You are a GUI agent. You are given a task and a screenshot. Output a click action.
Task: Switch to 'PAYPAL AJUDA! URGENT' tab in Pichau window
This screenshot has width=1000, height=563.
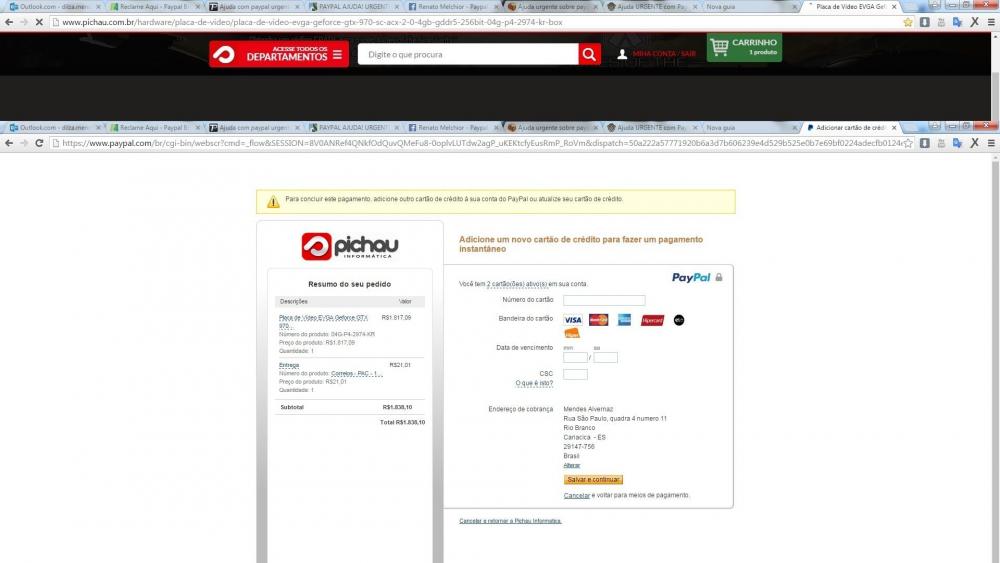pyautogui.click(x=352, y=6)
